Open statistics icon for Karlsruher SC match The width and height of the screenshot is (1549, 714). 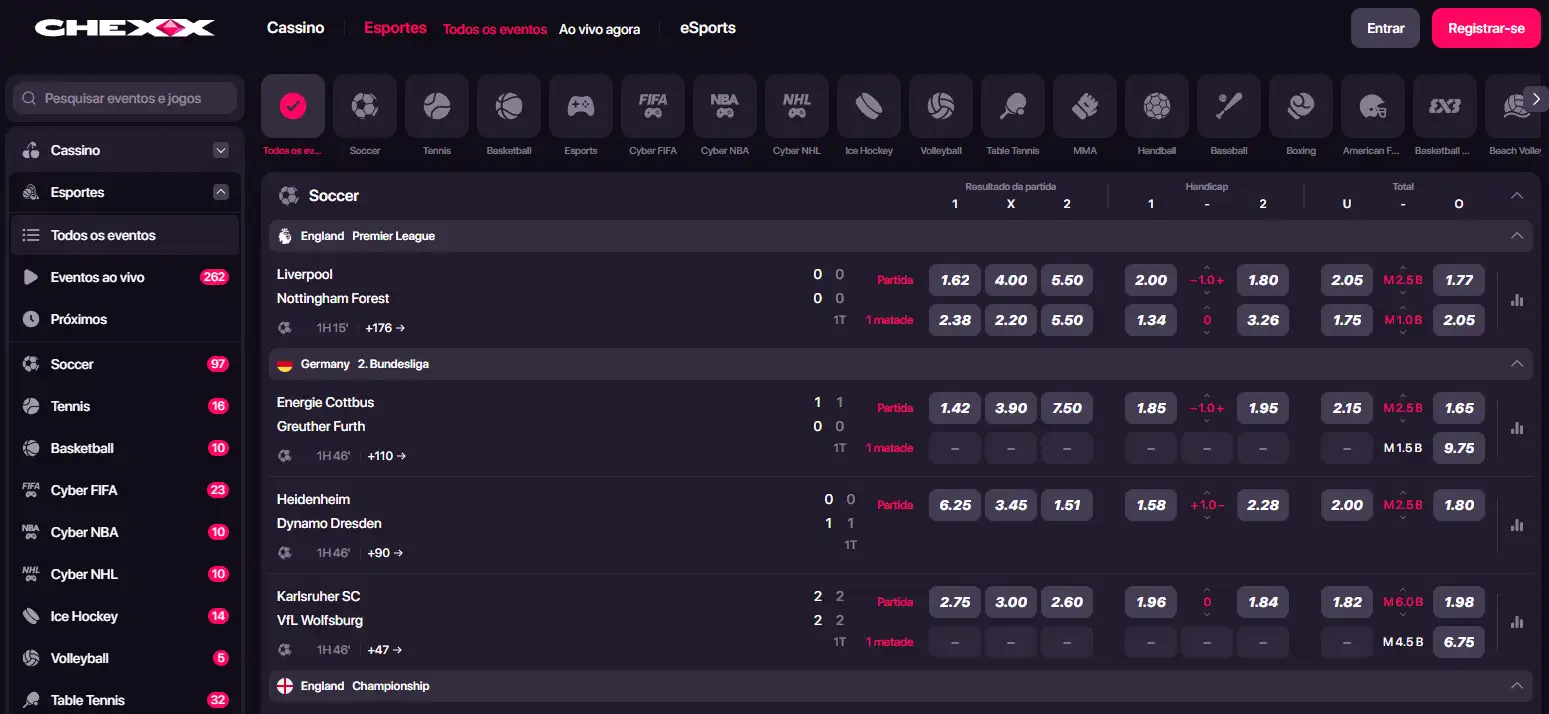[1517, 621]
